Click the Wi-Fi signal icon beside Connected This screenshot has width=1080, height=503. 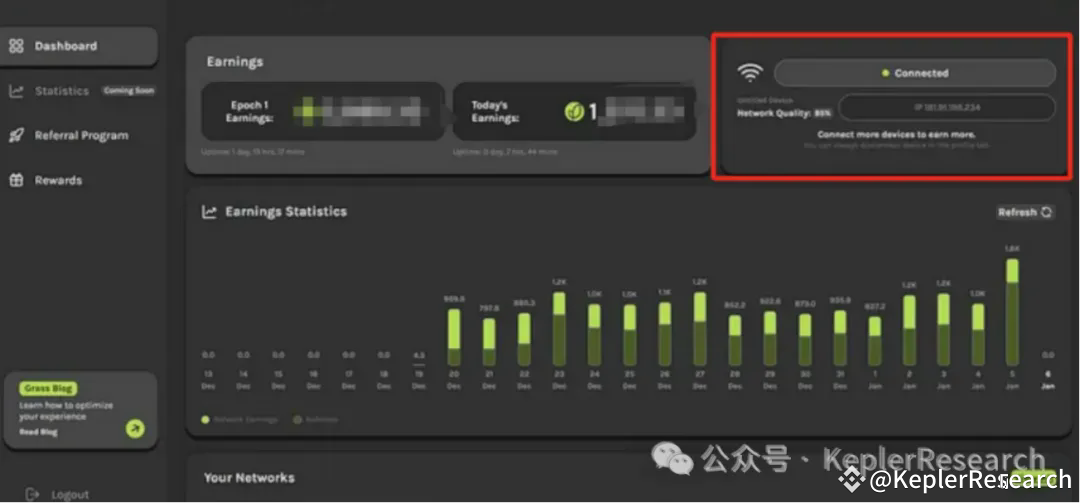(750, 72)
